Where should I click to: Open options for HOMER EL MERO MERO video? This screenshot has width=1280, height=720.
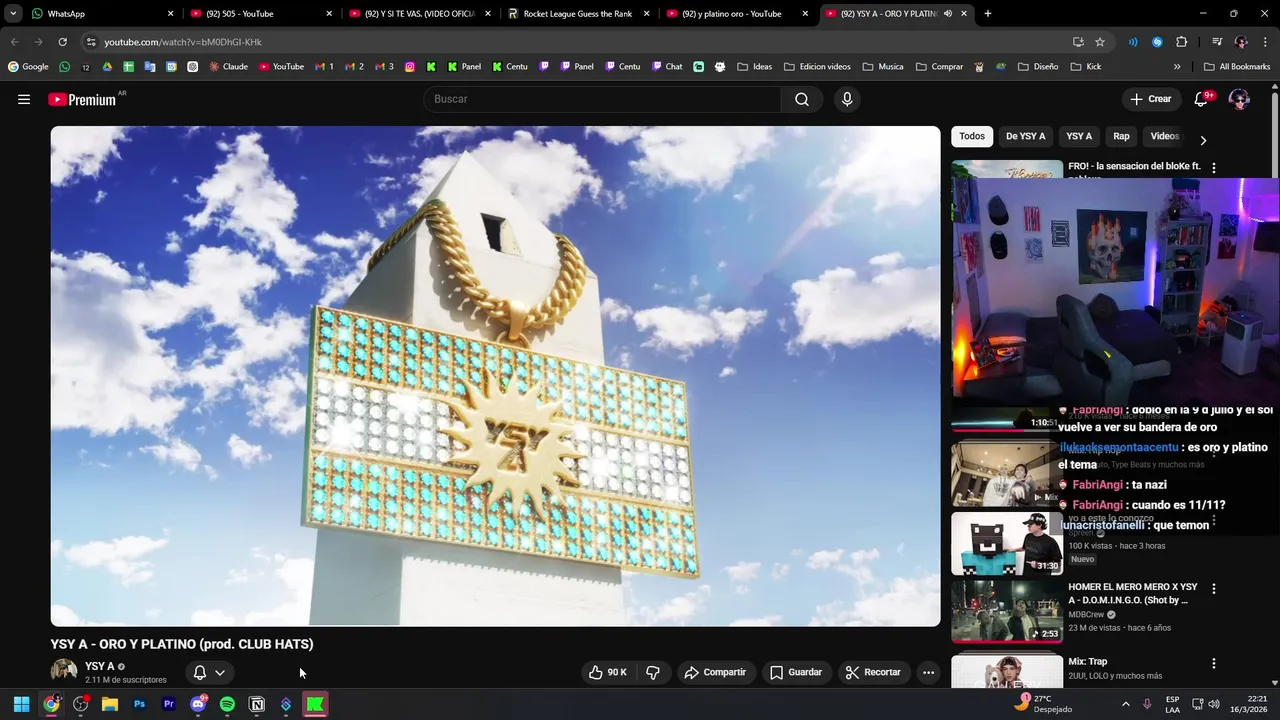(x=1214, y=589)
